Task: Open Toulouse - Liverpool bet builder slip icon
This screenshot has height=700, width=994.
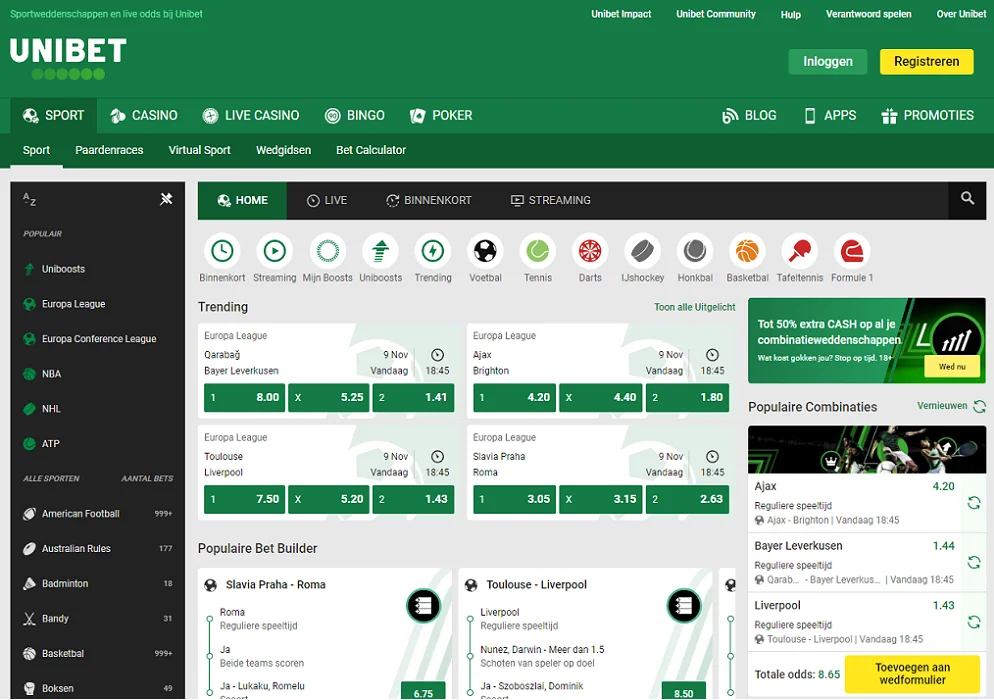Action: coord(684,606)
